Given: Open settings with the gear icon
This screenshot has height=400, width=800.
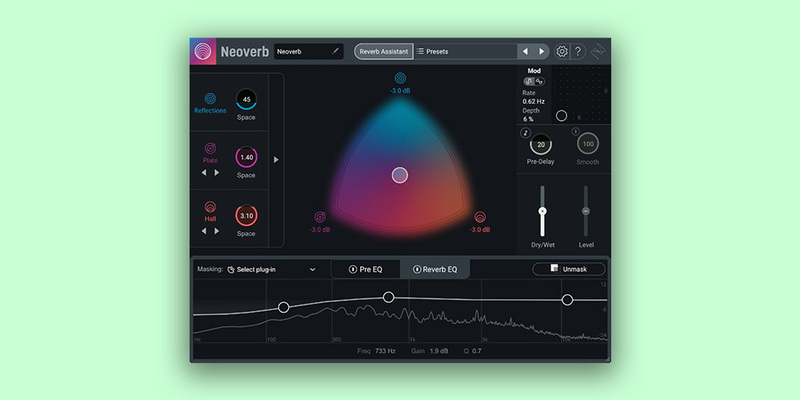Looking at the screenshot, I should pos(562,51).
